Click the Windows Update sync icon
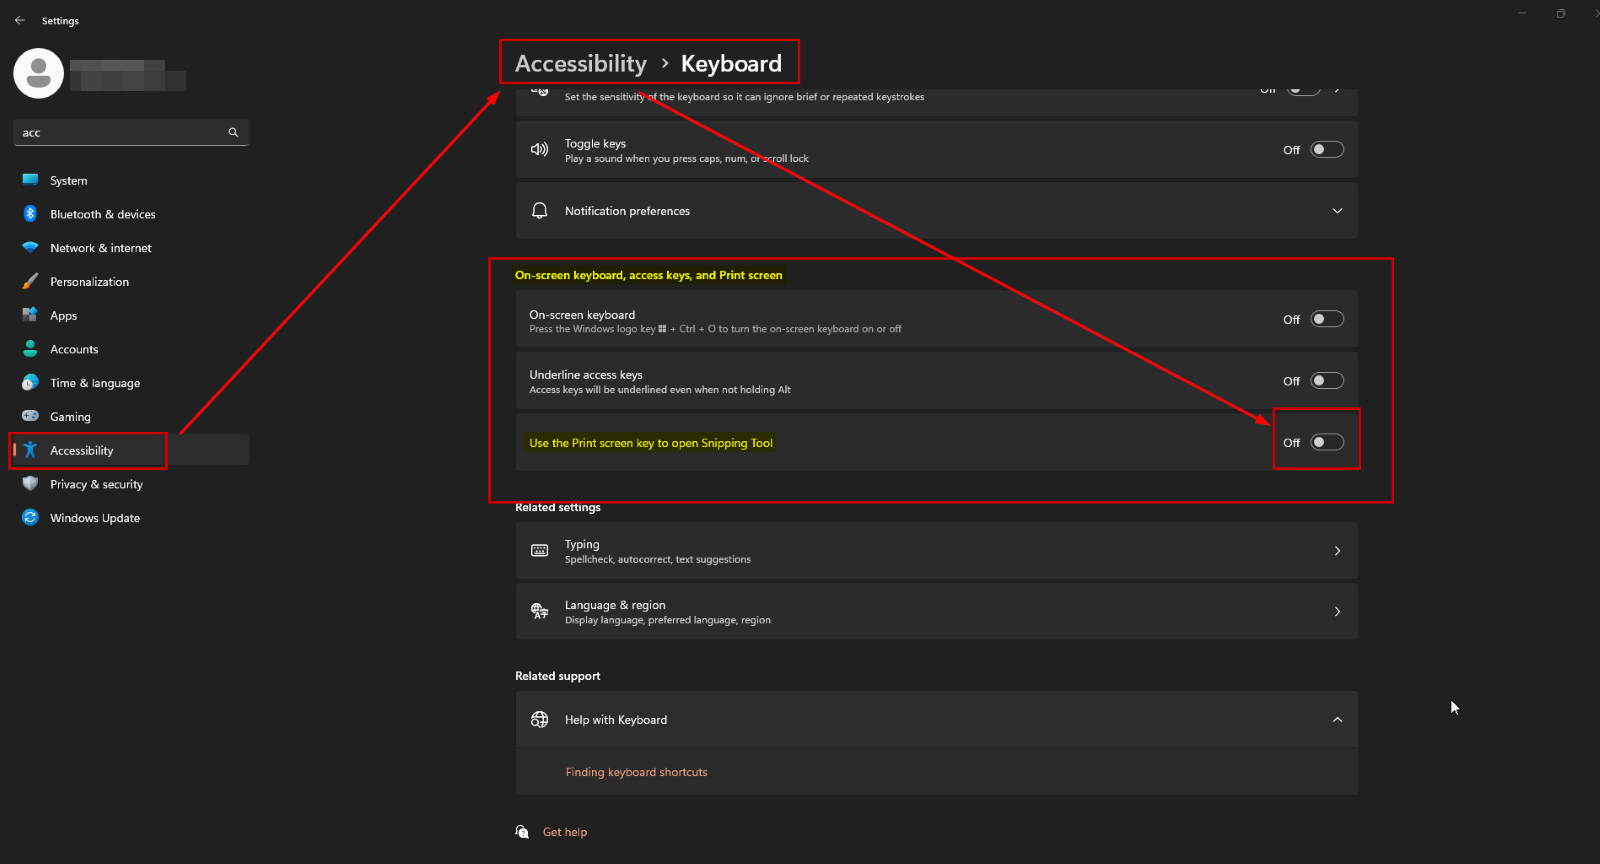This screenshot has width=1600, height=864. click(x=30, y=517)
